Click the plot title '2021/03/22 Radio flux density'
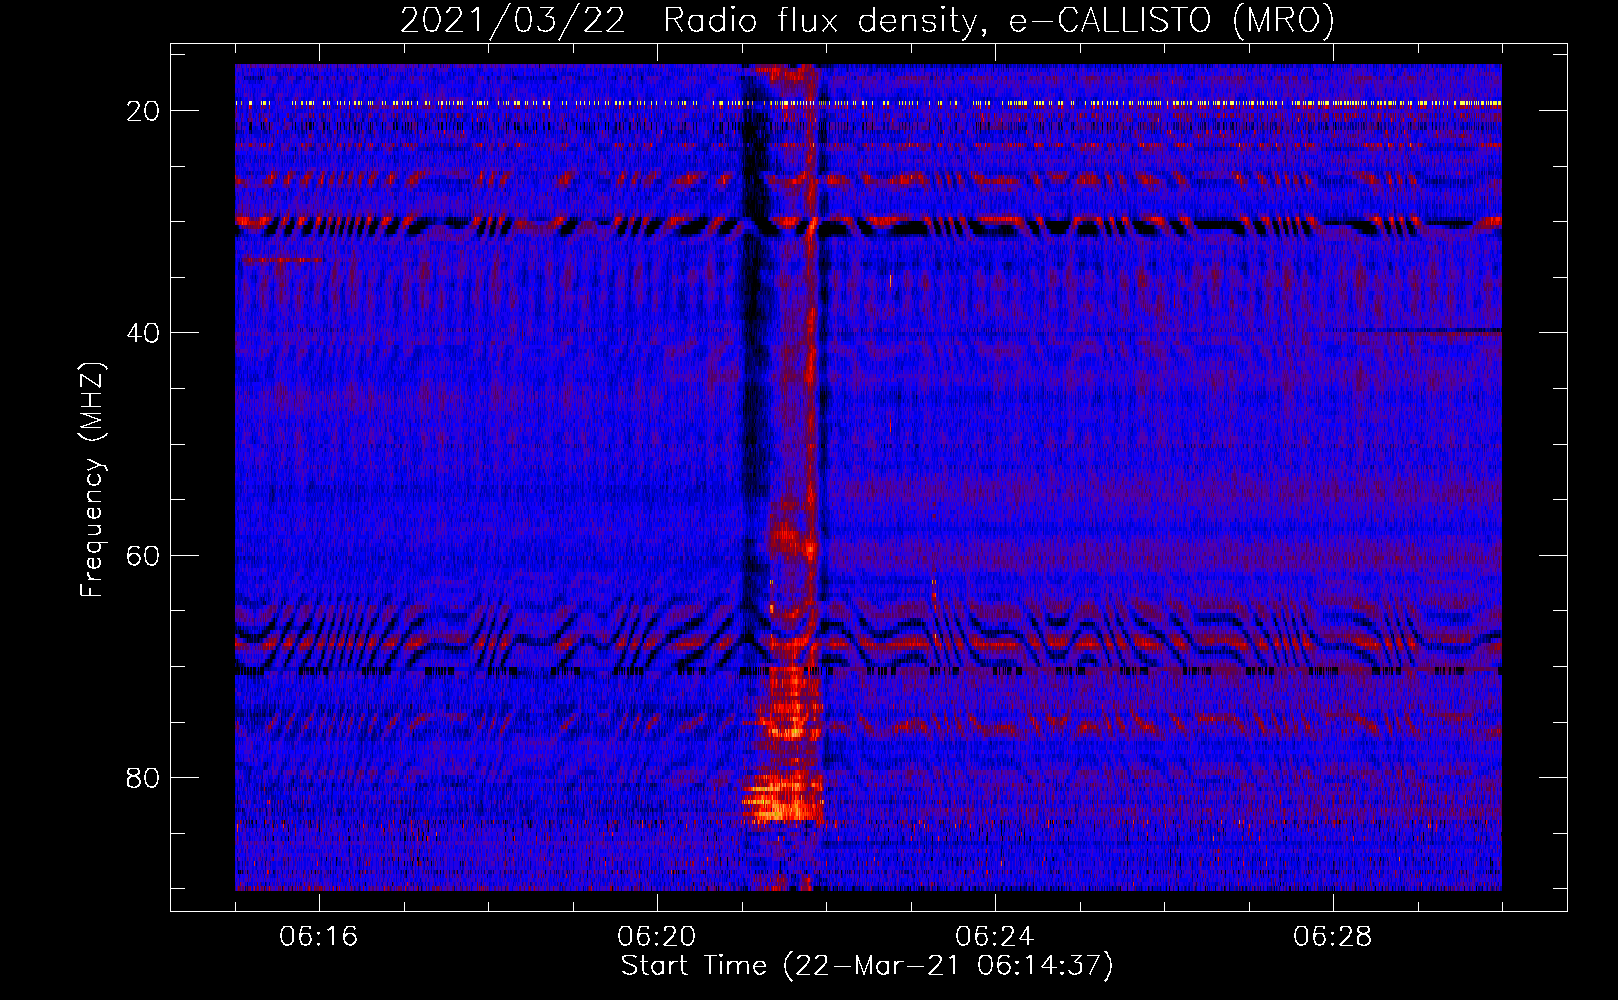The width and height of the screenshot is (1618, 1000). (x=867, y=21)
